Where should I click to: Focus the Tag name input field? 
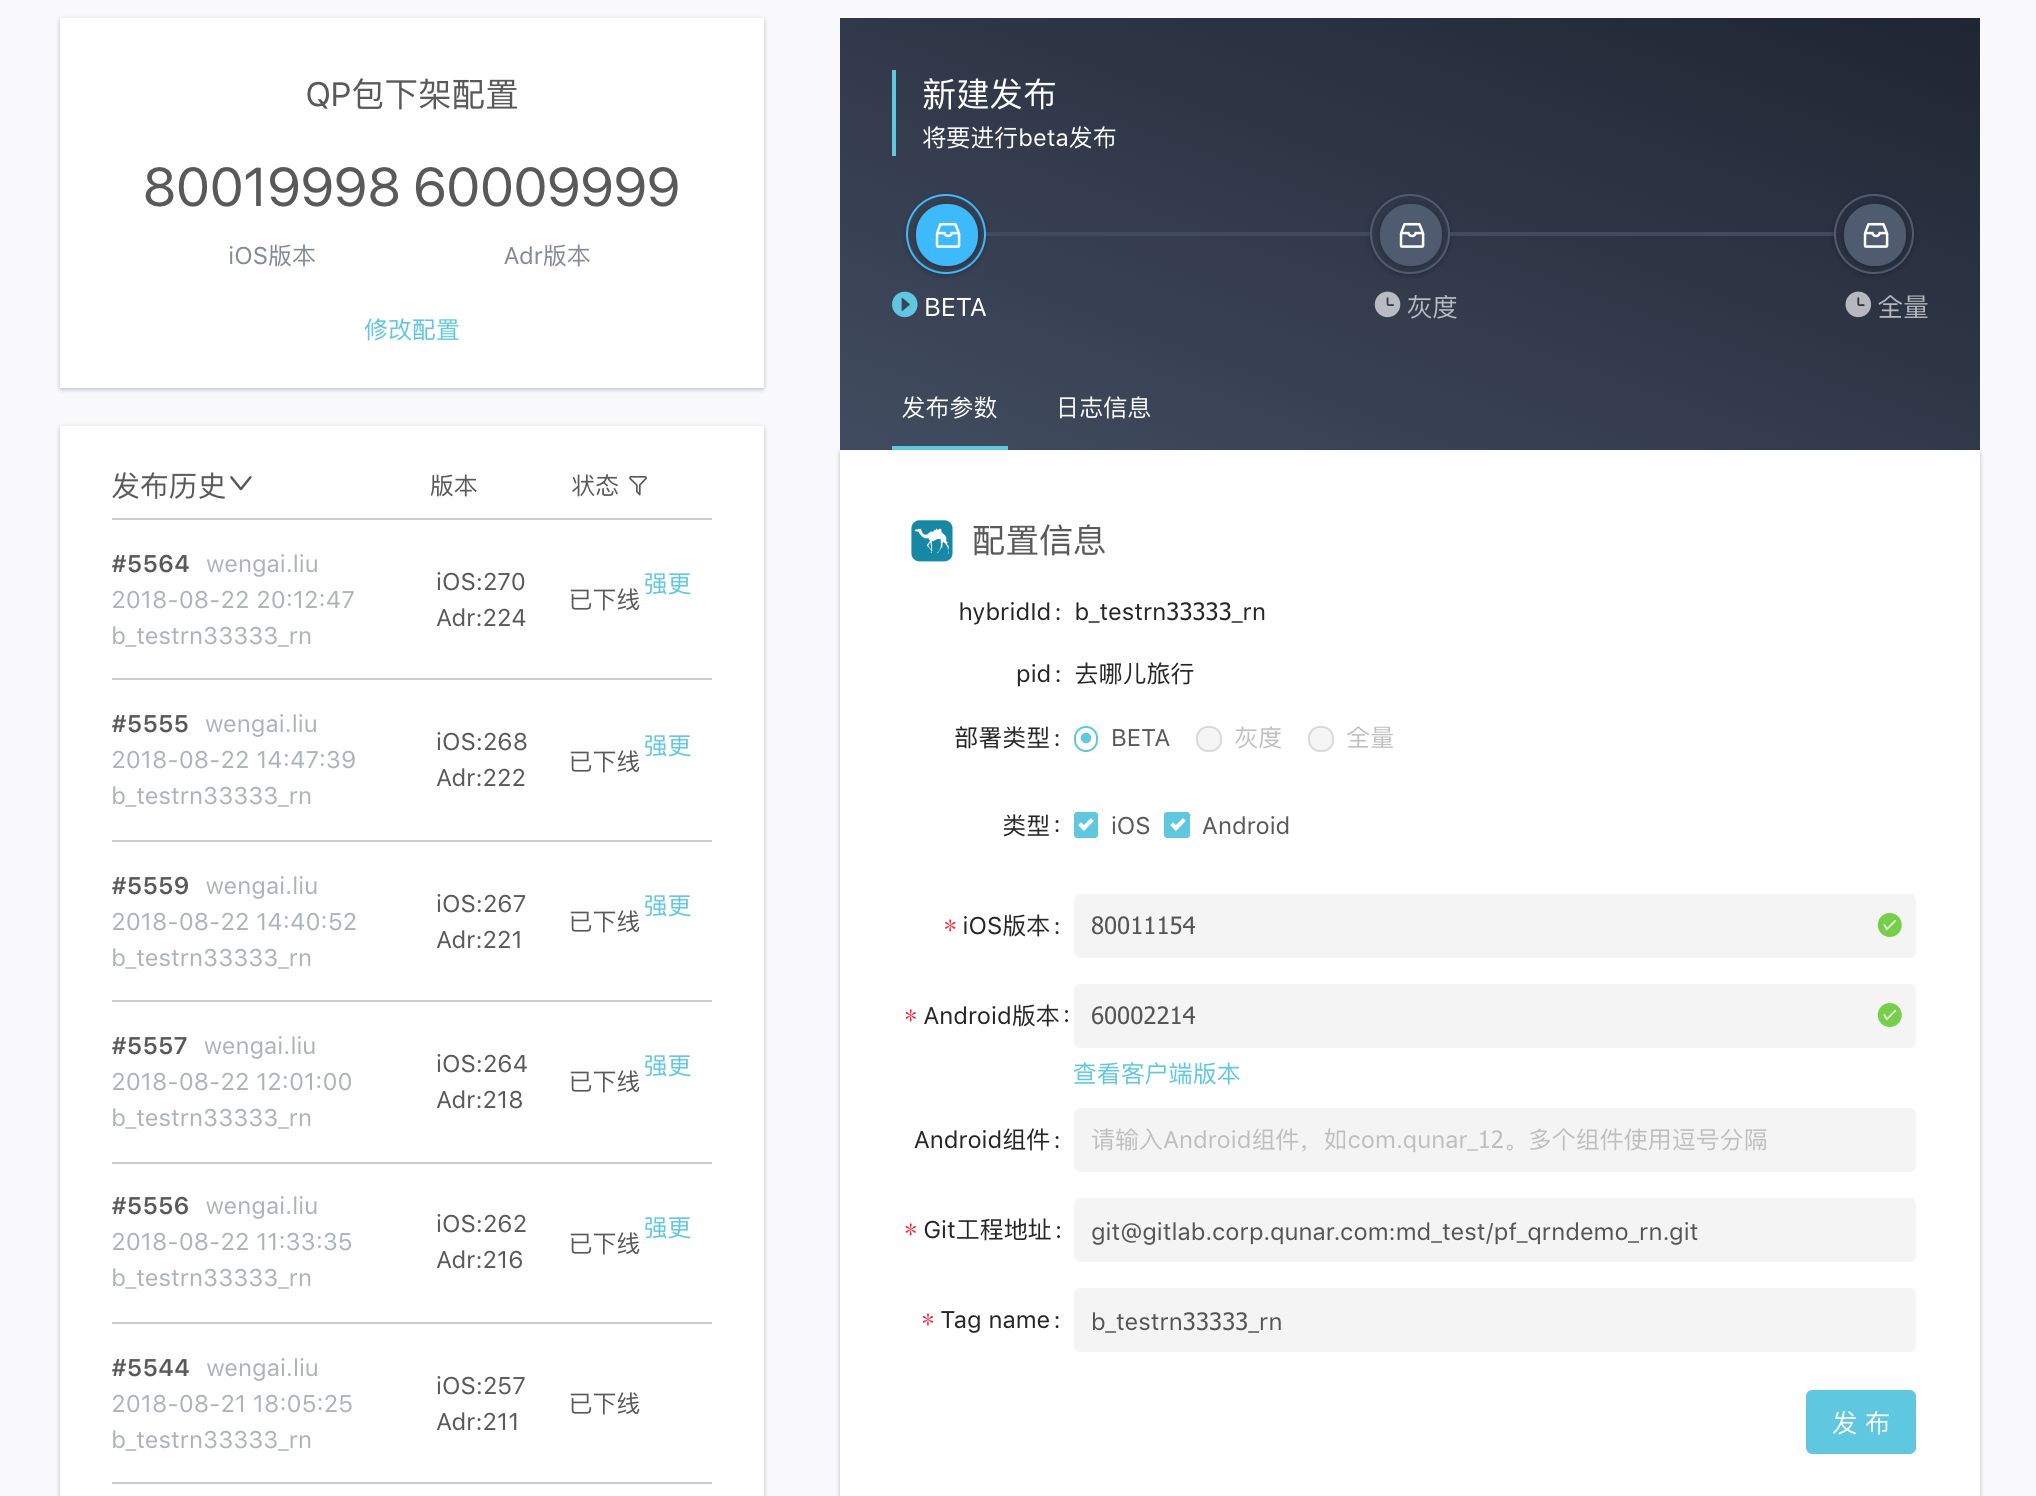click(1494, 1320)
